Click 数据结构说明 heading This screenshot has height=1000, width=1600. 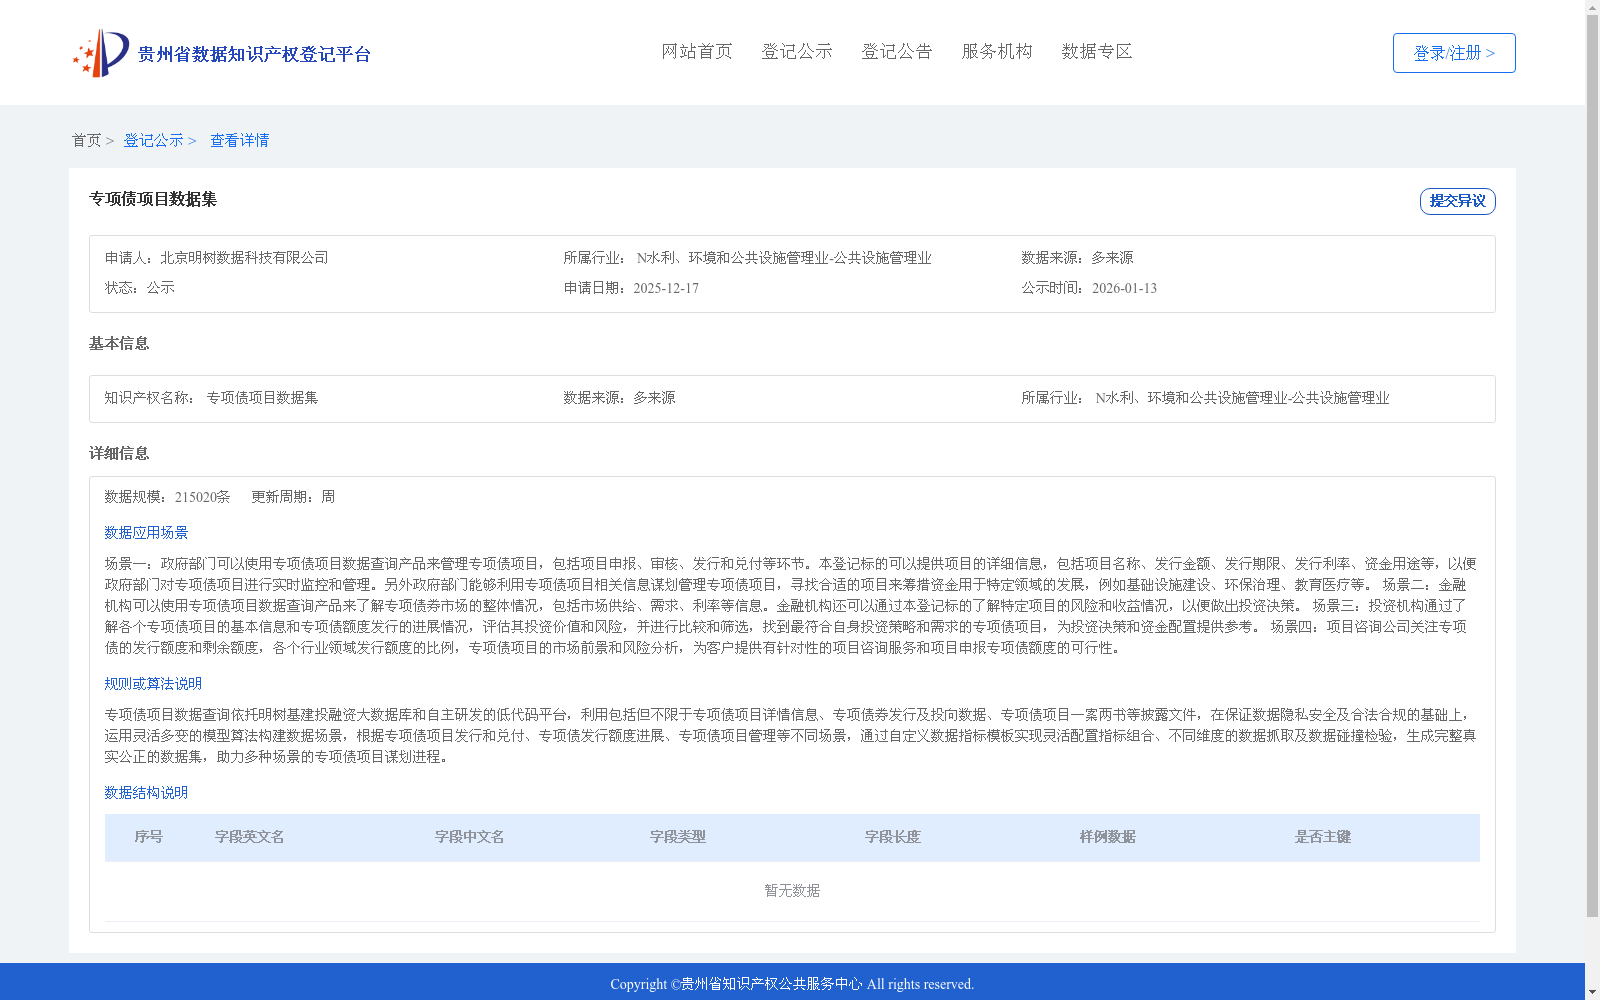coord(146,793)
